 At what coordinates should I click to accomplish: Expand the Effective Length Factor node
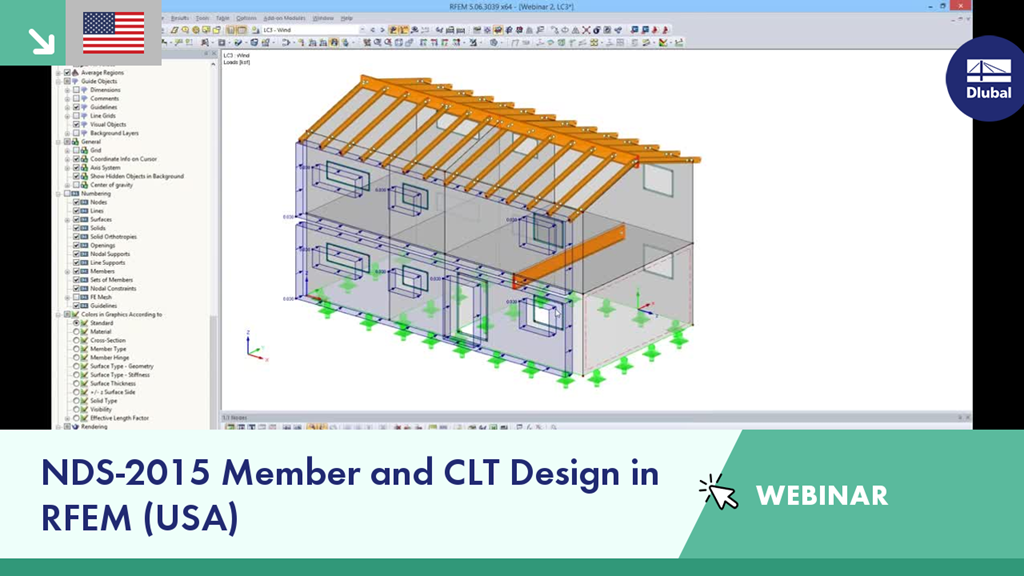pos(67,418)
